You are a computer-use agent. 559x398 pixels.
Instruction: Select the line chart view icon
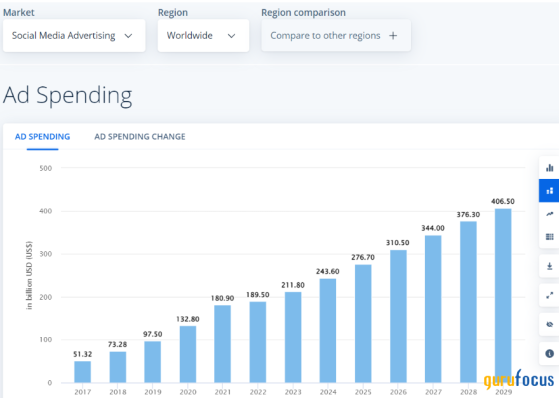[549, 214]
